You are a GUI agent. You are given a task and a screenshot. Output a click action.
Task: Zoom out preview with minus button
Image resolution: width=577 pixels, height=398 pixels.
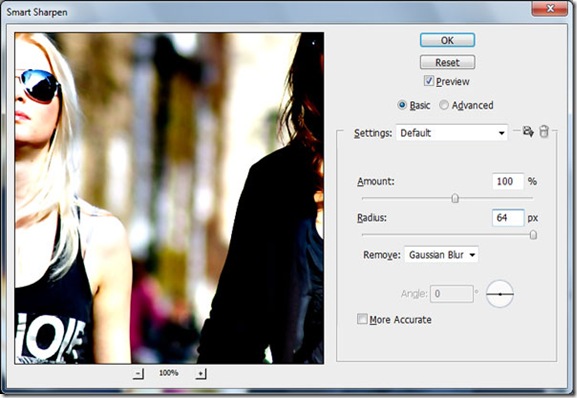click(x=138, y=373)
